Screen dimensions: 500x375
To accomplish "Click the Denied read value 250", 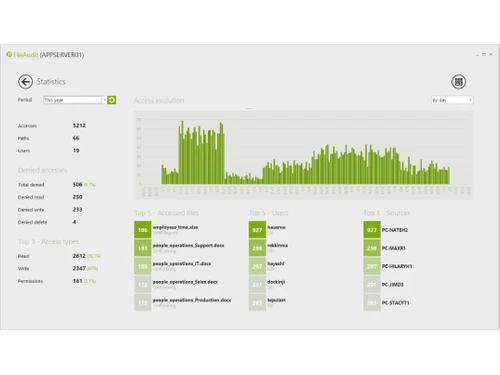I will (77, 197).
